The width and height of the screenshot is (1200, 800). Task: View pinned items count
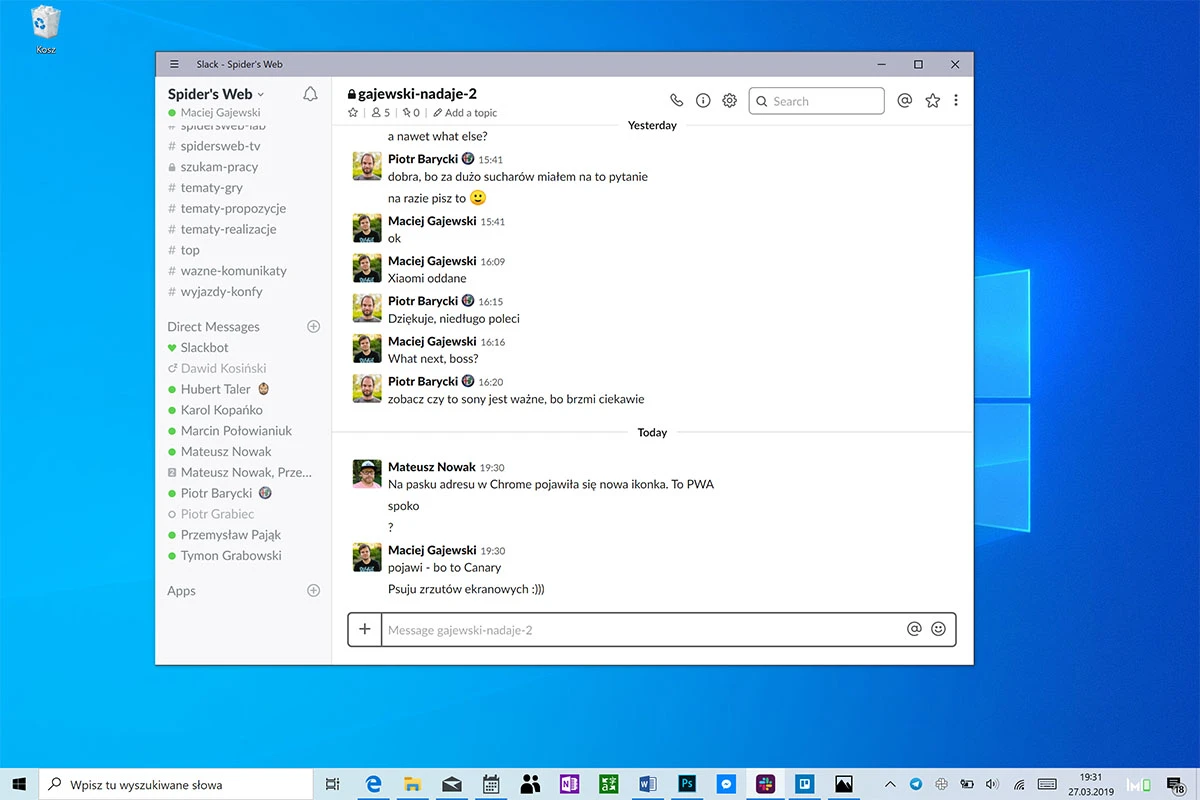pyautogui.click(x=411, y=113)
